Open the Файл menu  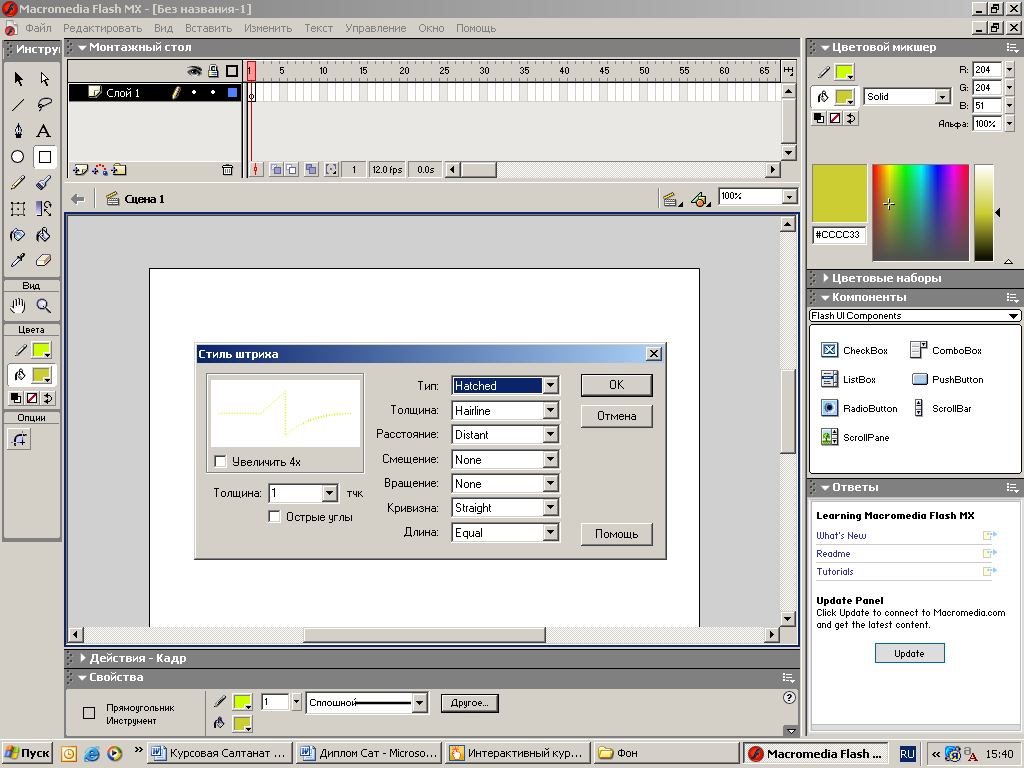pos(39,28)
